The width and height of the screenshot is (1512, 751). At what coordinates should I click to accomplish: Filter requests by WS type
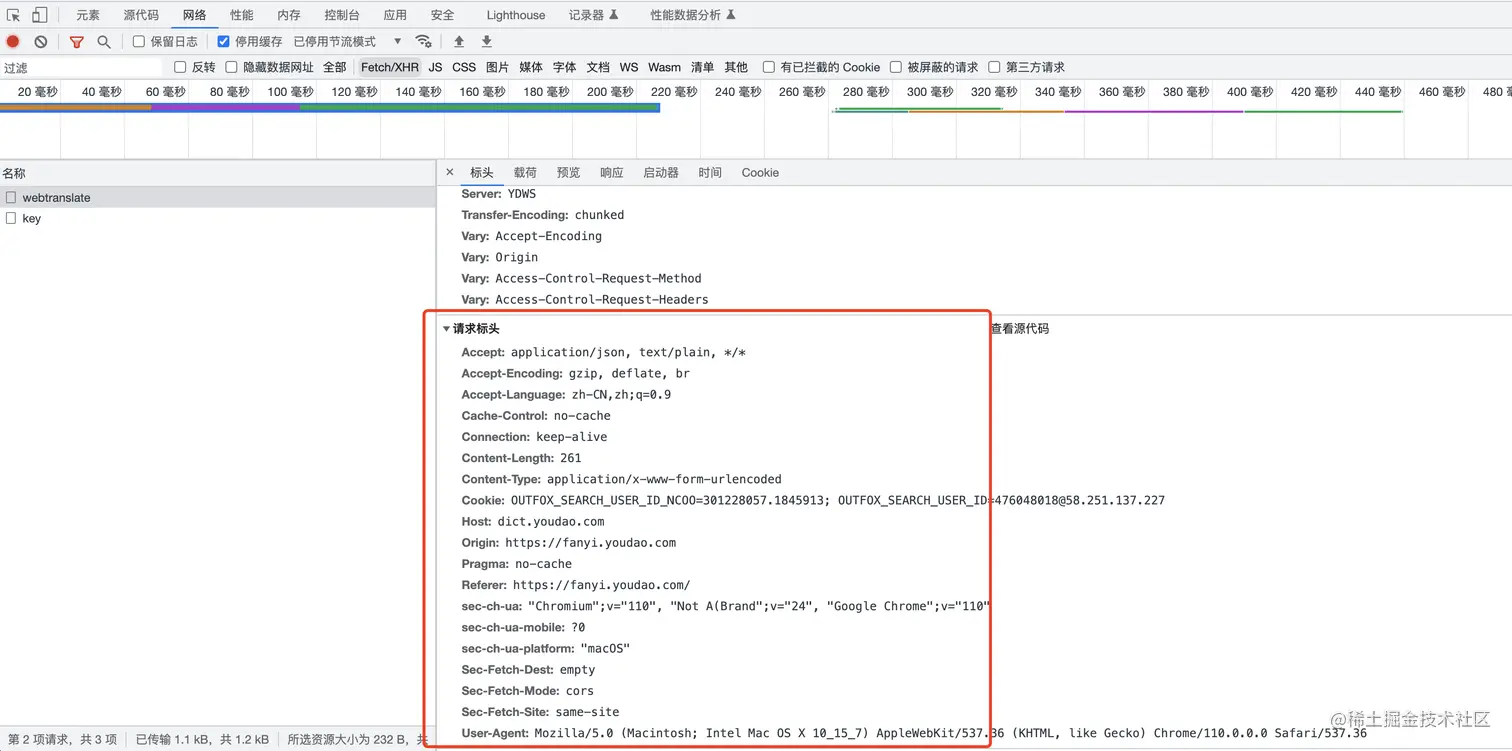point(629,67)
